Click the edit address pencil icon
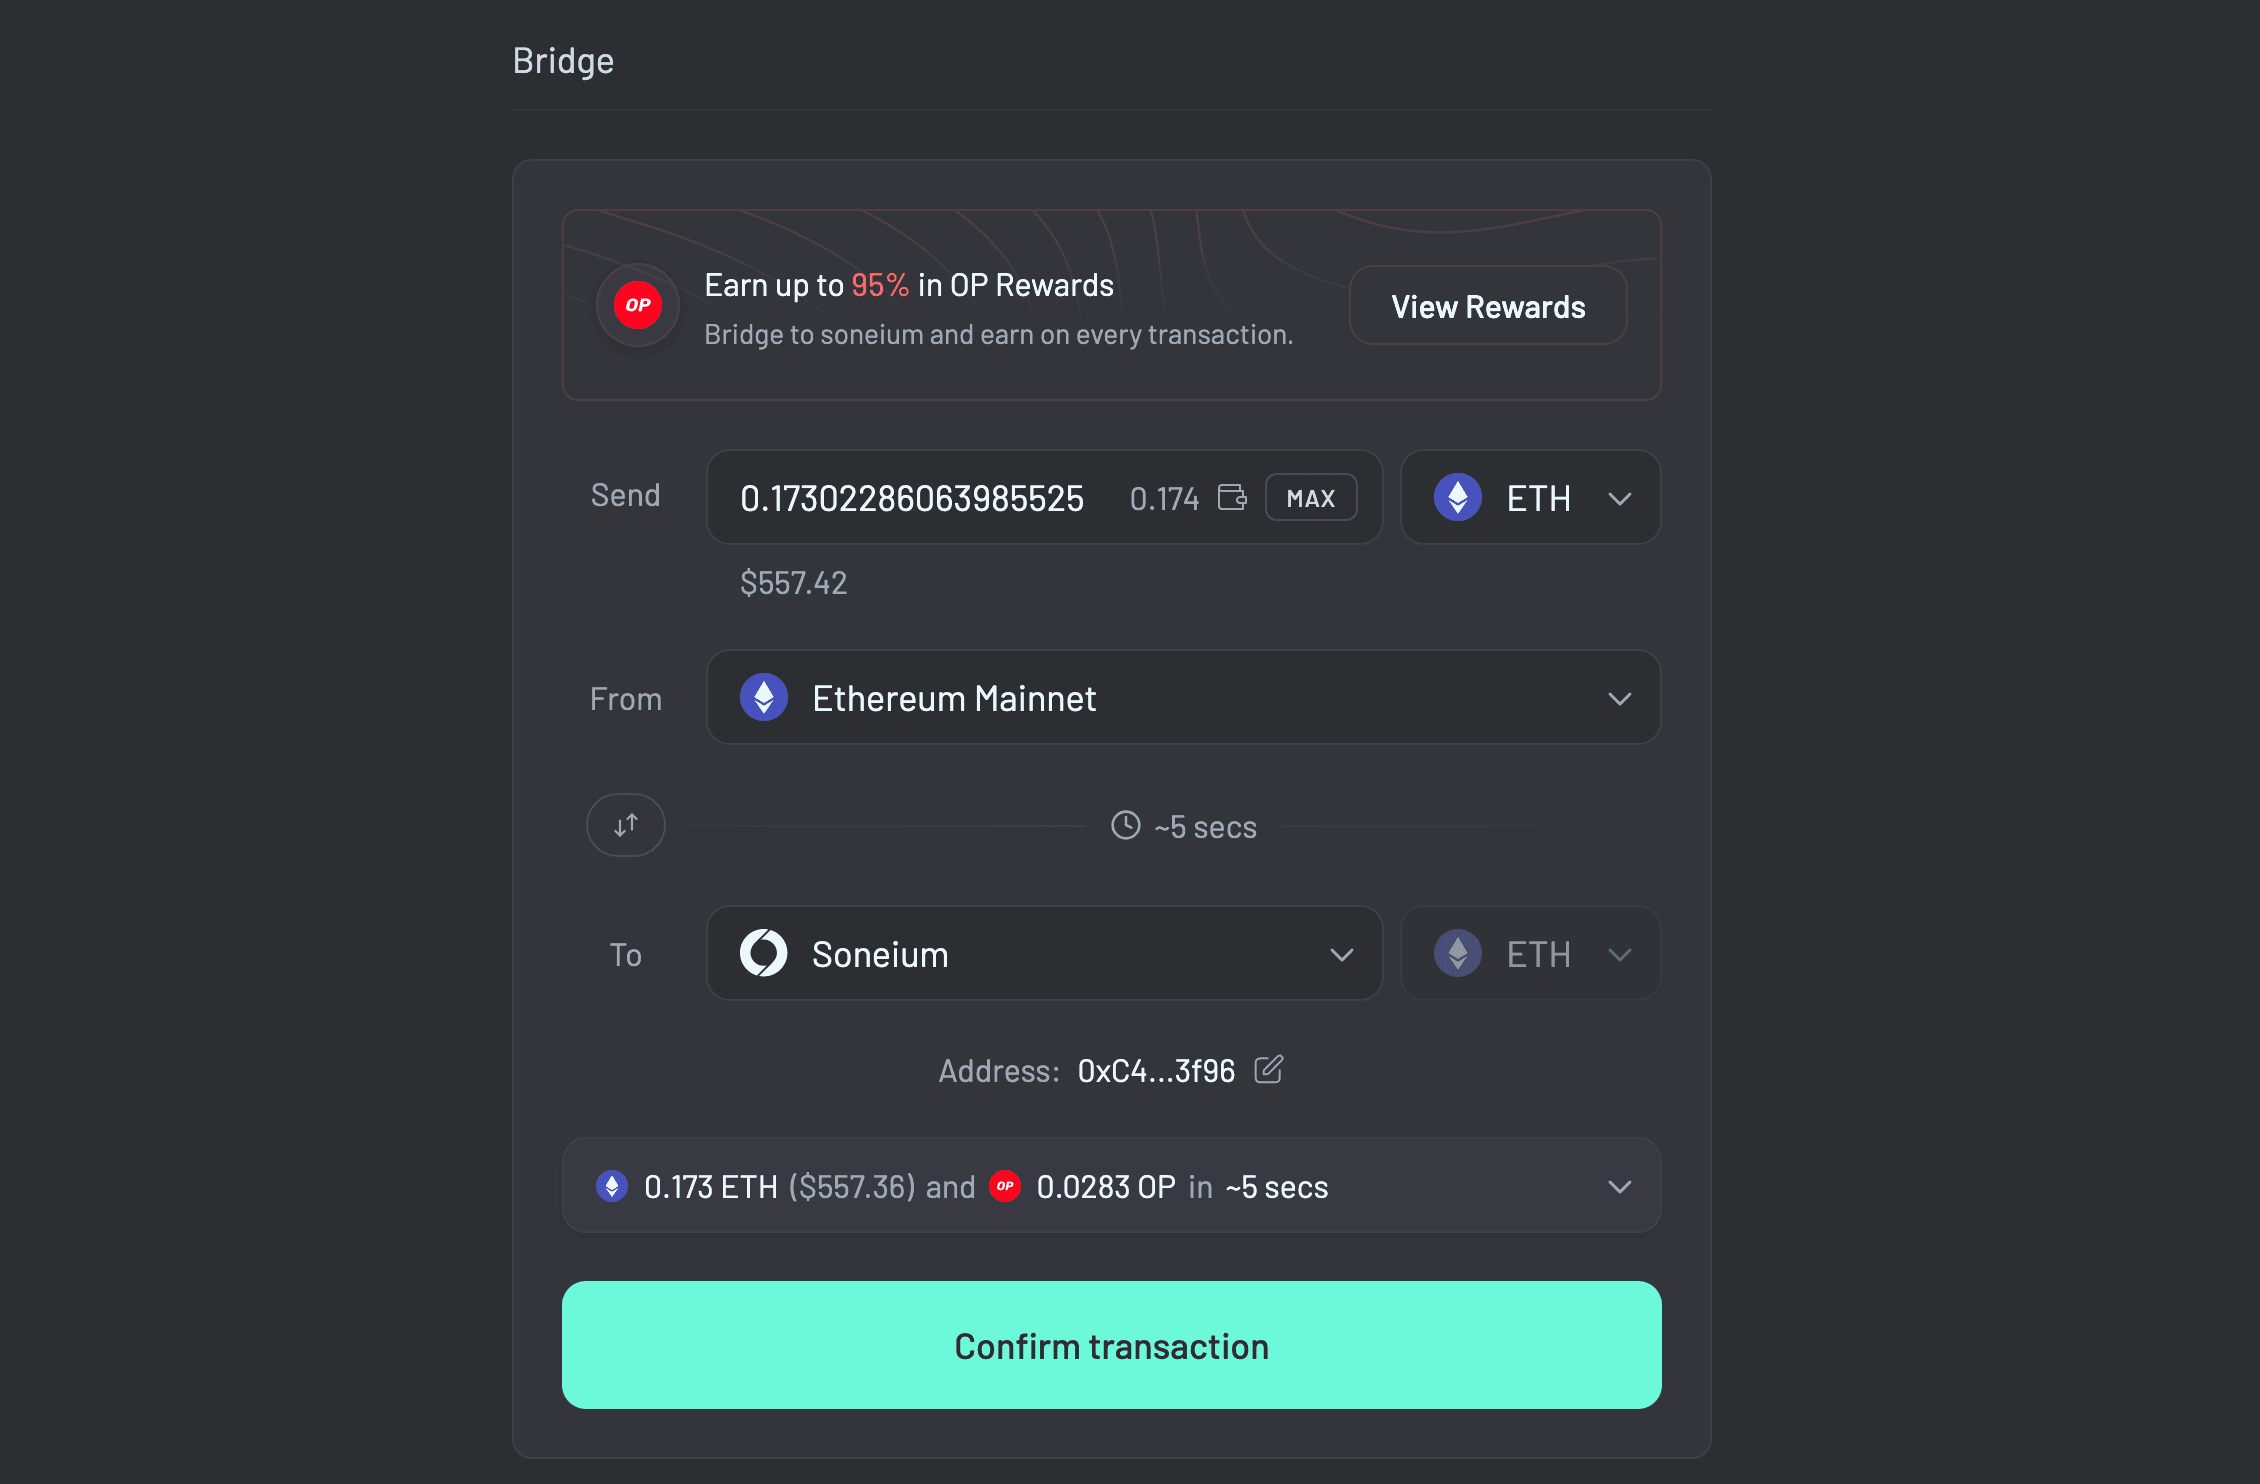 [1268, 1070]
